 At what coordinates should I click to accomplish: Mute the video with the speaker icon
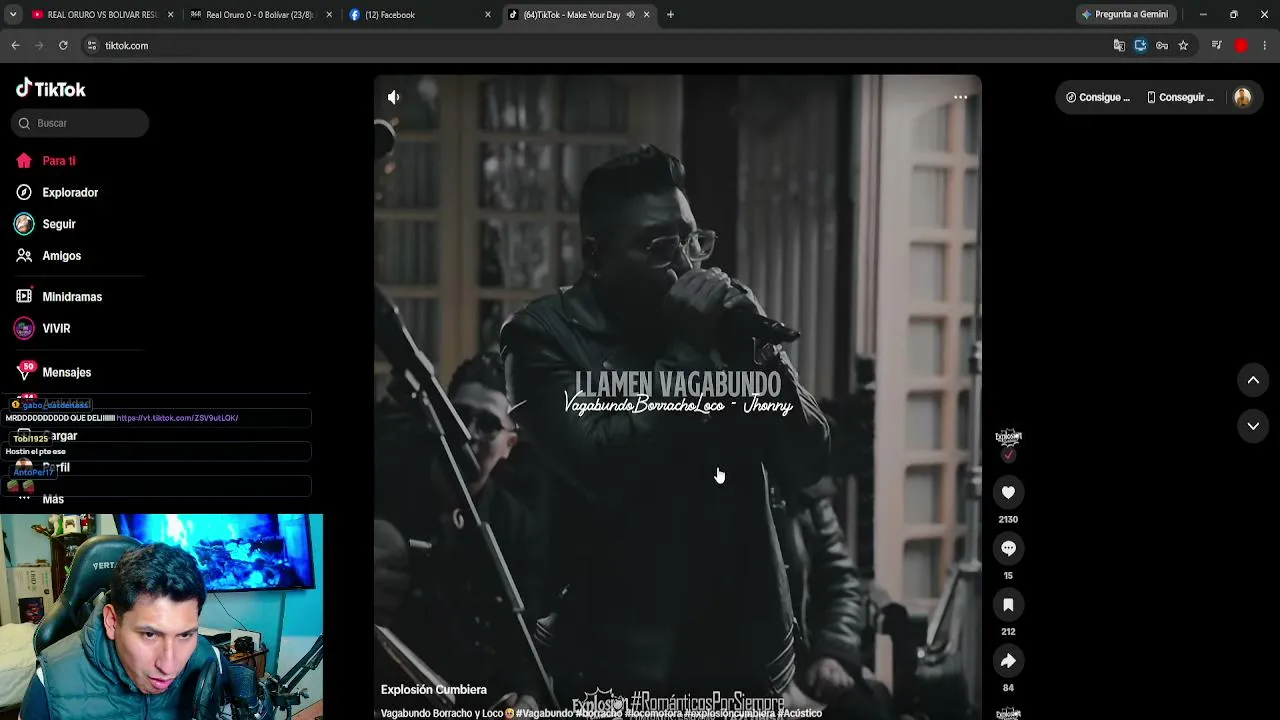click(x=394, y=97)
